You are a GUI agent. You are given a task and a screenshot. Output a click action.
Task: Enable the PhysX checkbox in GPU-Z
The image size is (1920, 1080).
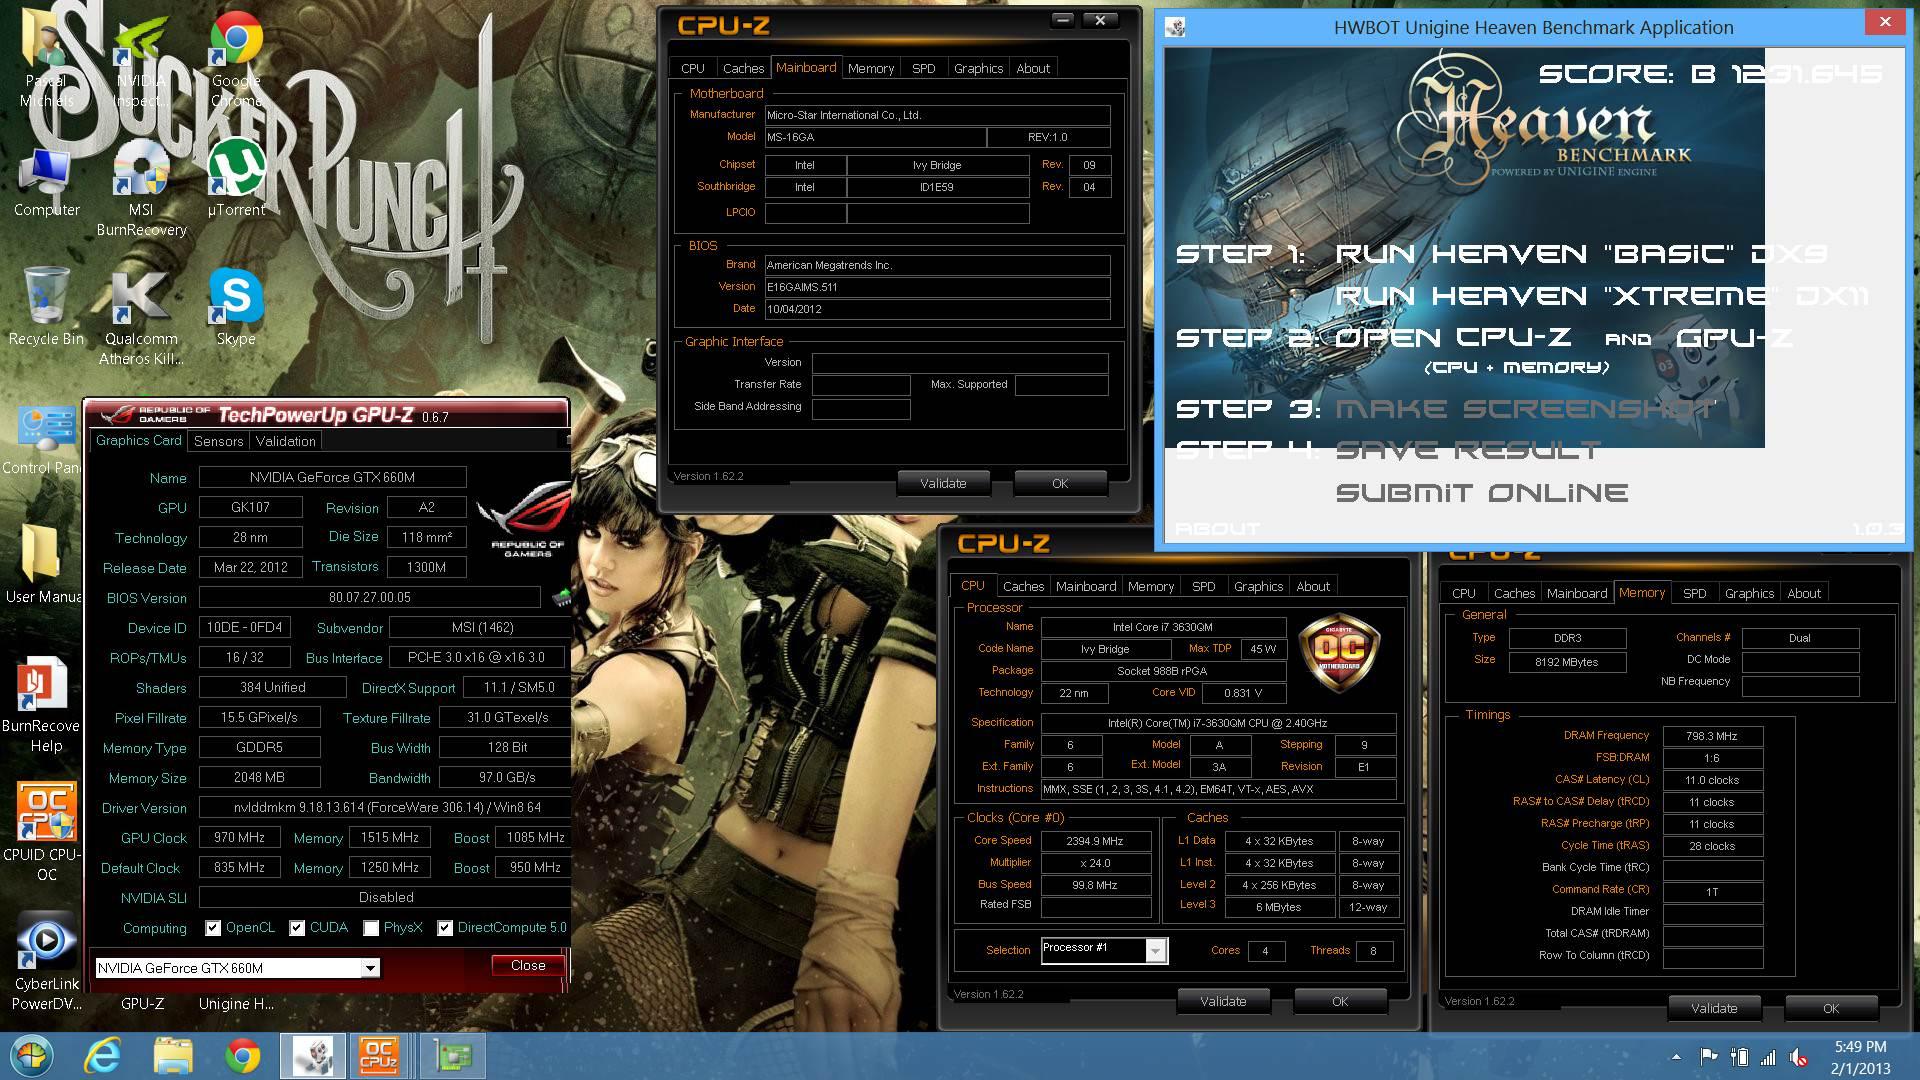(371, 928)
